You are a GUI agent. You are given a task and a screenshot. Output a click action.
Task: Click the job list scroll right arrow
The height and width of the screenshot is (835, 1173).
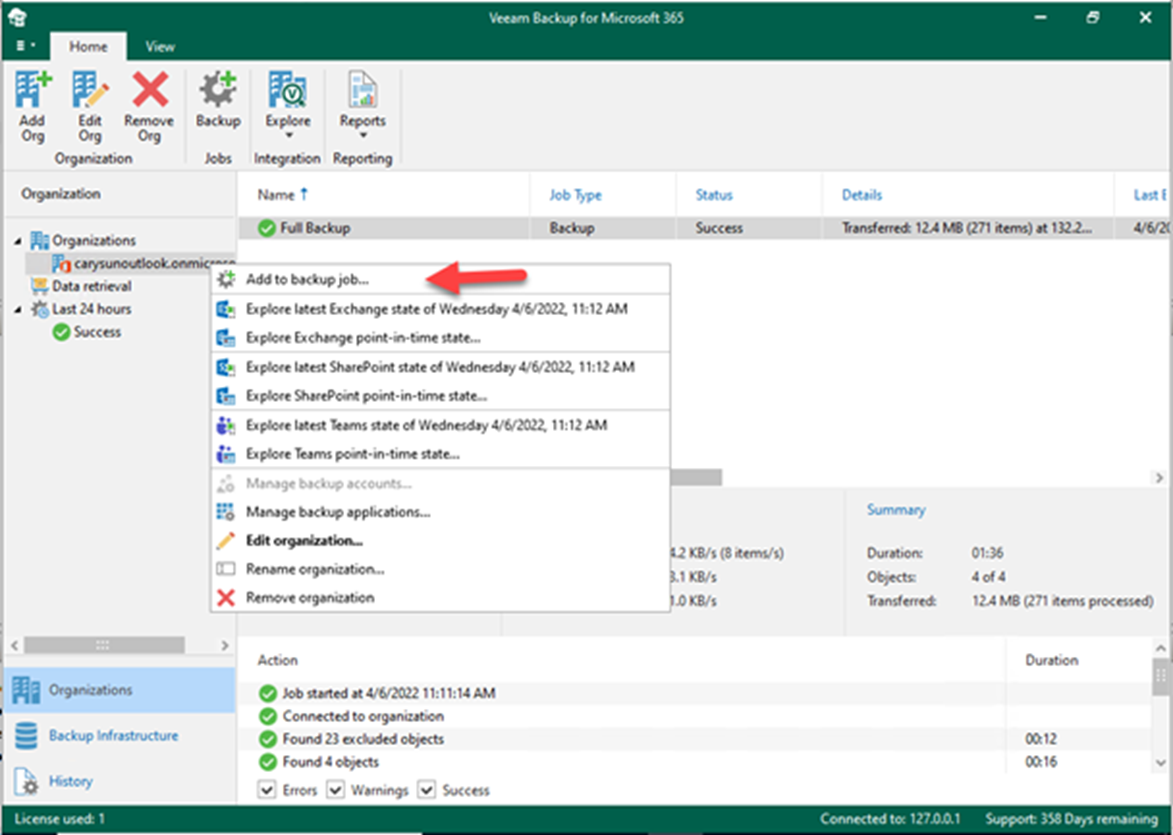click(x=1159, y=477)
